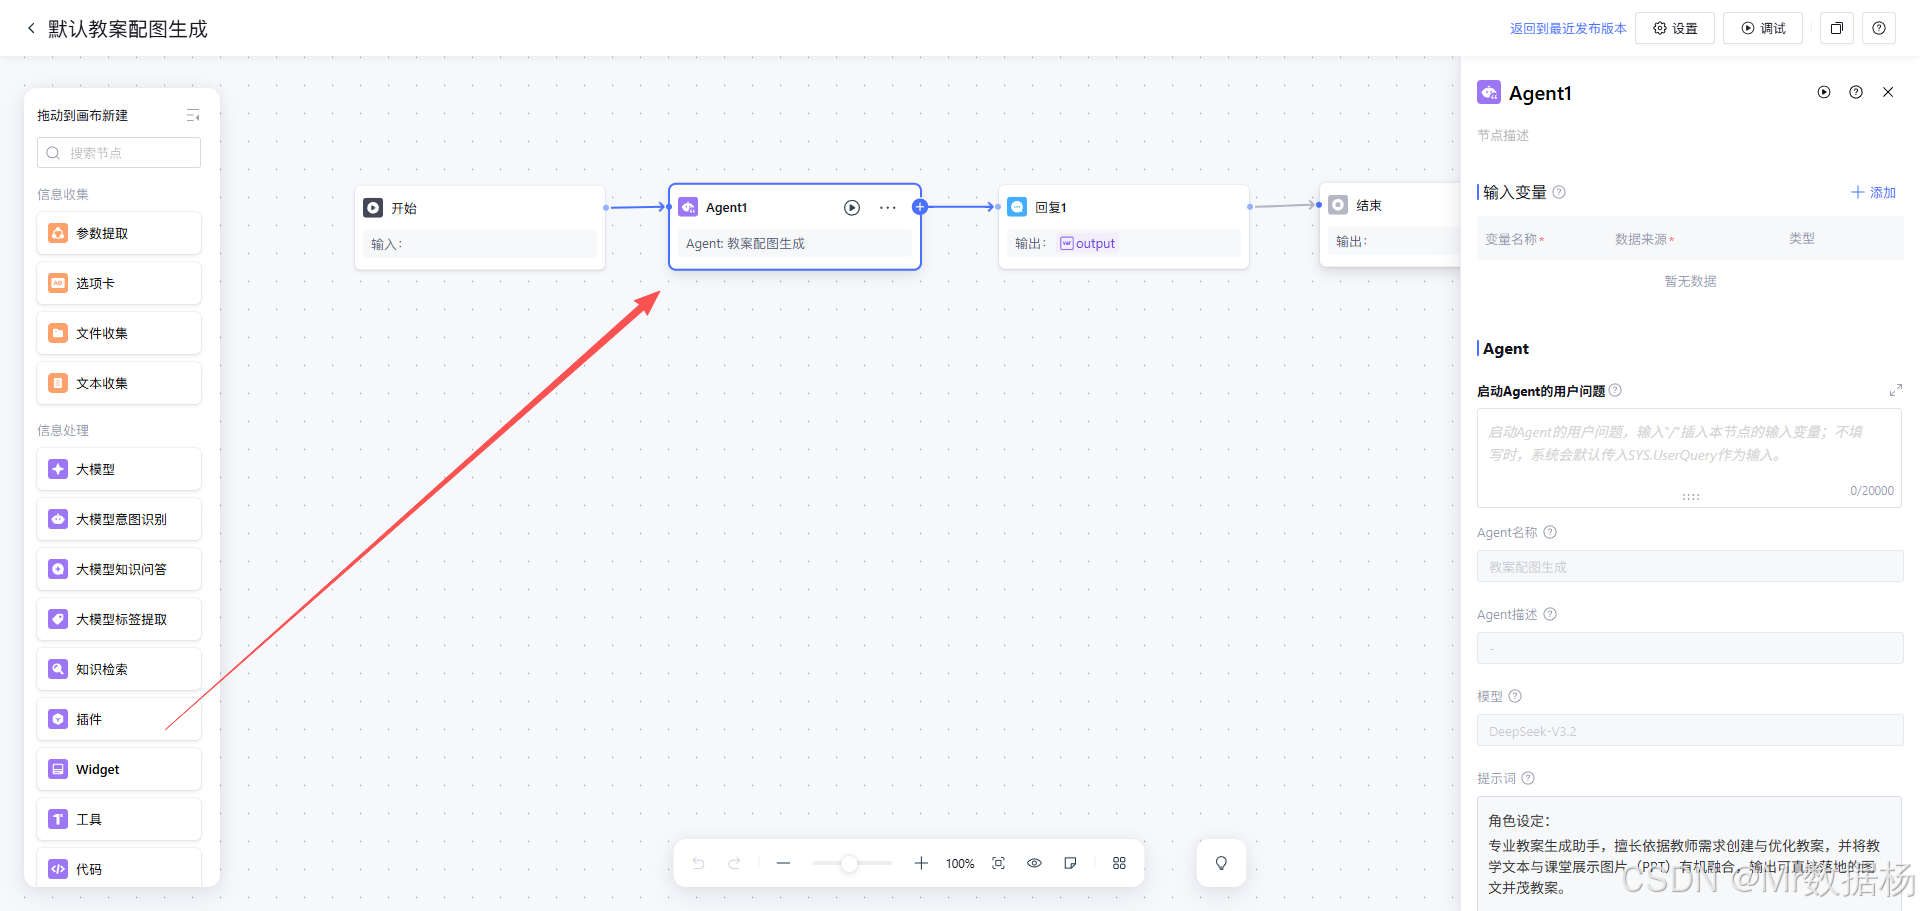Go back using the header arrow
The height and width of the screenshot is (911, 1920).
point(31,28)
